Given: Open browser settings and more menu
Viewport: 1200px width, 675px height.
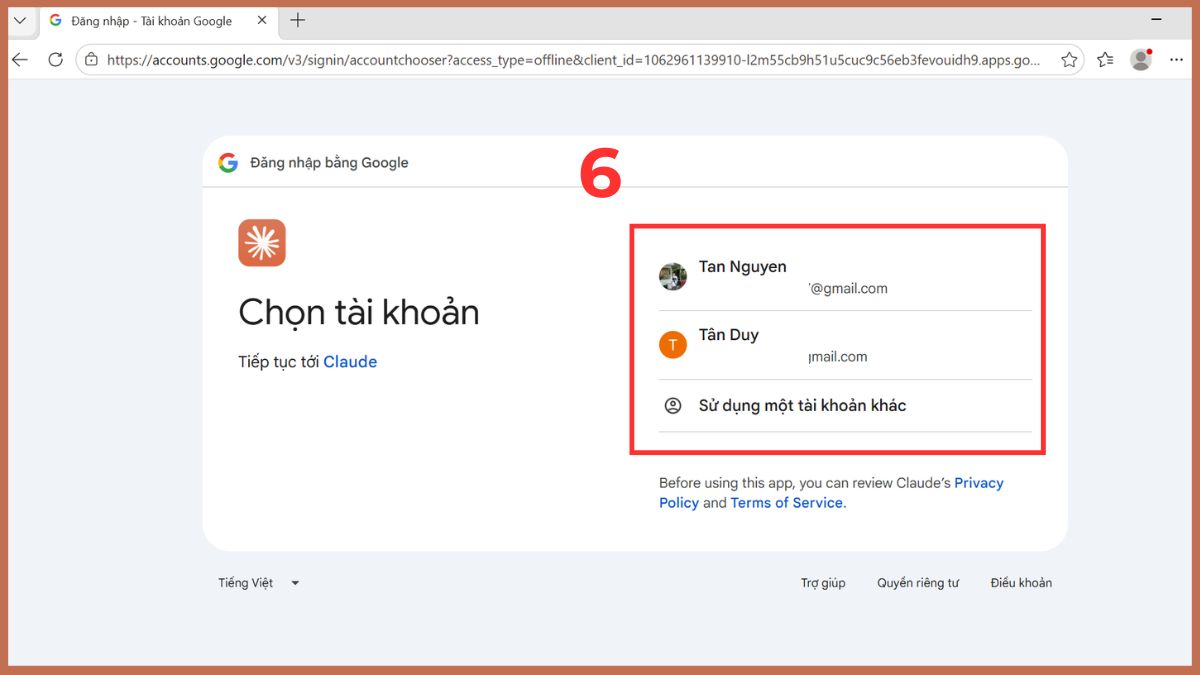Looking at the screenshot, I should [x=1177, y=60].
